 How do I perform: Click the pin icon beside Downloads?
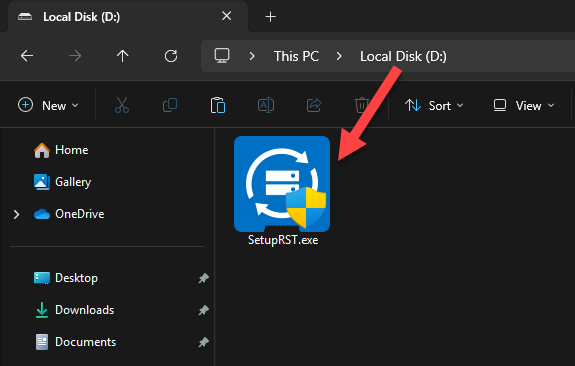click(204, 310)
